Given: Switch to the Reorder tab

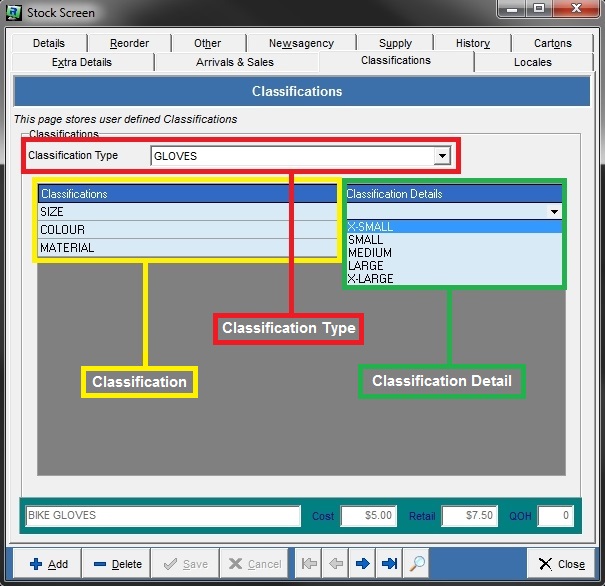Looking at the screenshot, I should (129, 43).
